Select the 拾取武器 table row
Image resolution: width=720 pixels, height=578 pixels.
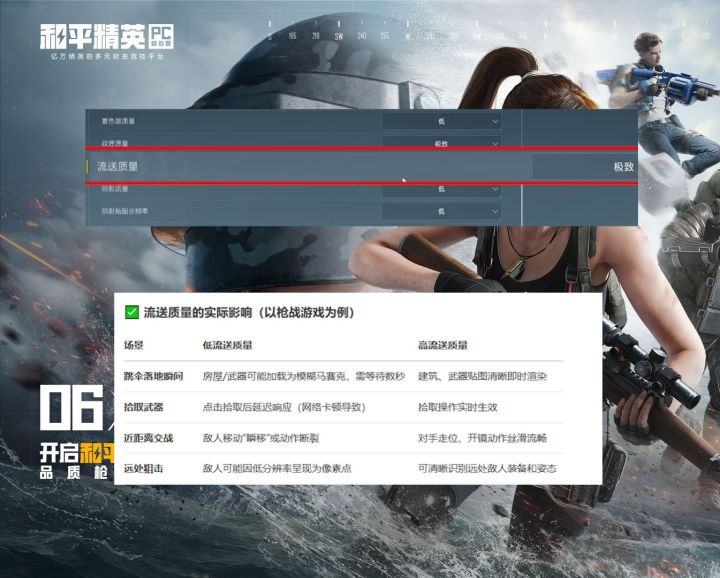pos(343,407)
